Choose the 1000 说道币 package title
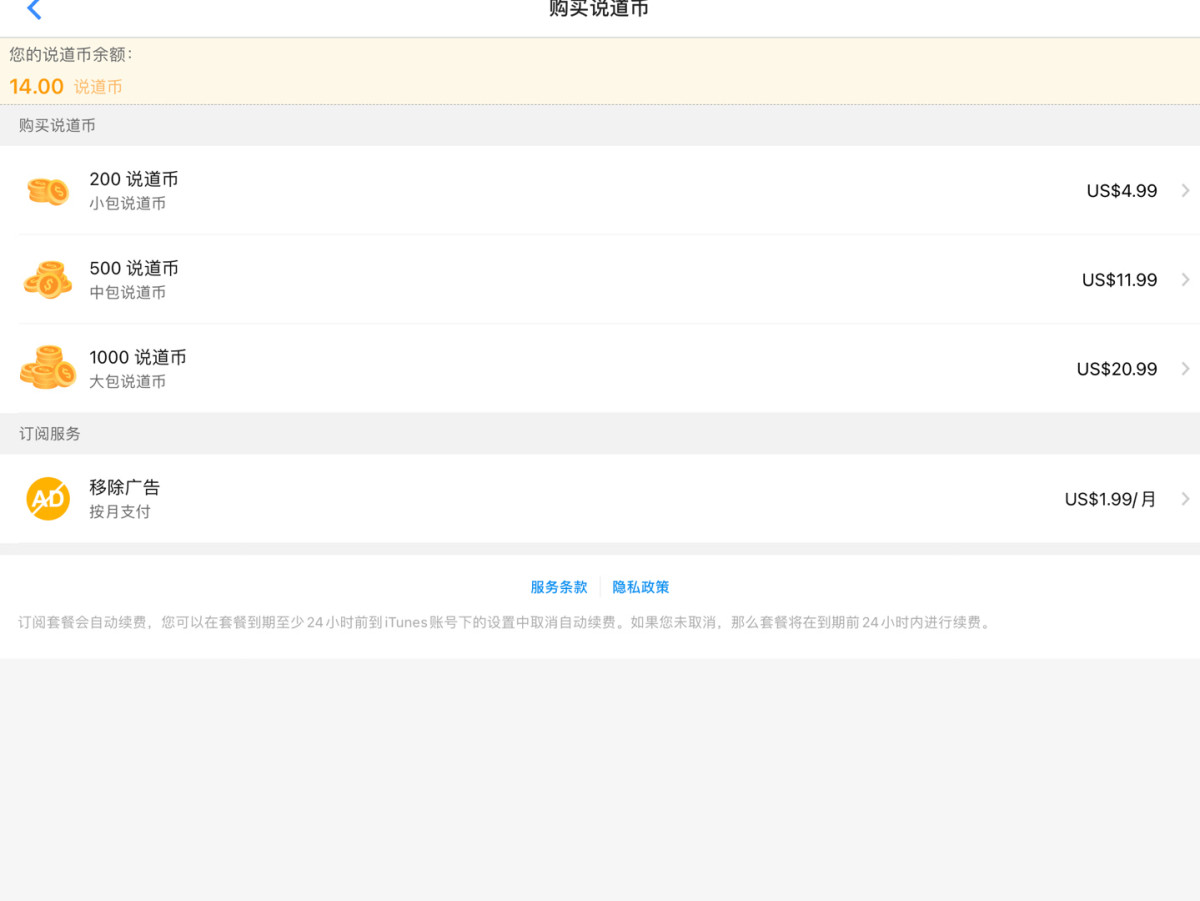This screenshot has height=901, width=1200. click(x=138, y=357)
